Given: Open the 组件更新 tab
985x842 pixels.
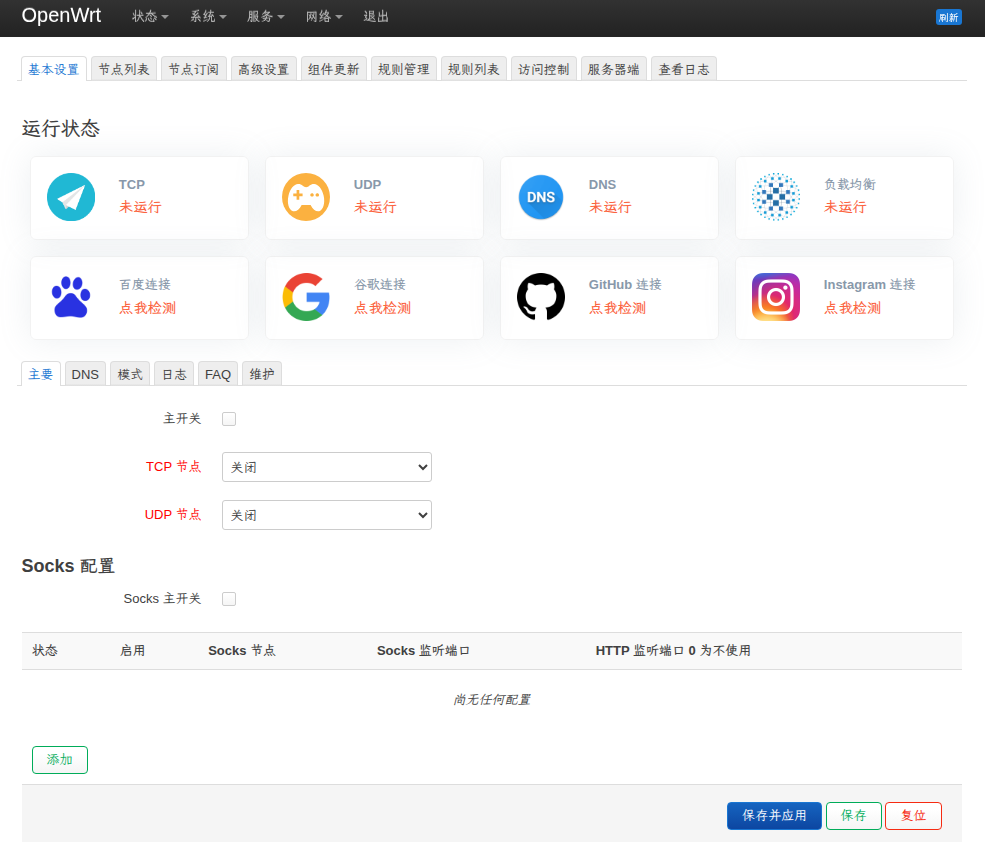Looking at the screenshot, I should pyautogui.click(x=334, y=69).
